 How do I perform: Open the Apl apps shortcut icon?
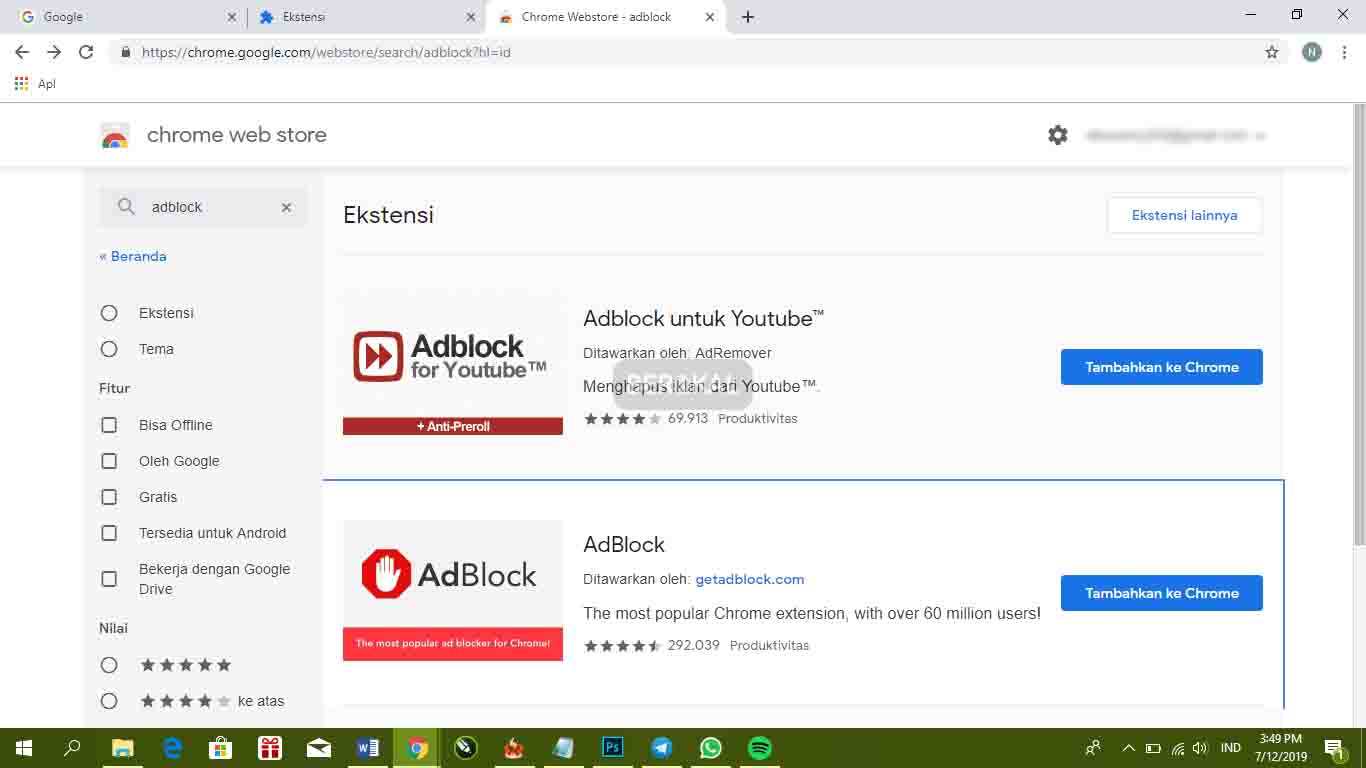tap(22, 84)
